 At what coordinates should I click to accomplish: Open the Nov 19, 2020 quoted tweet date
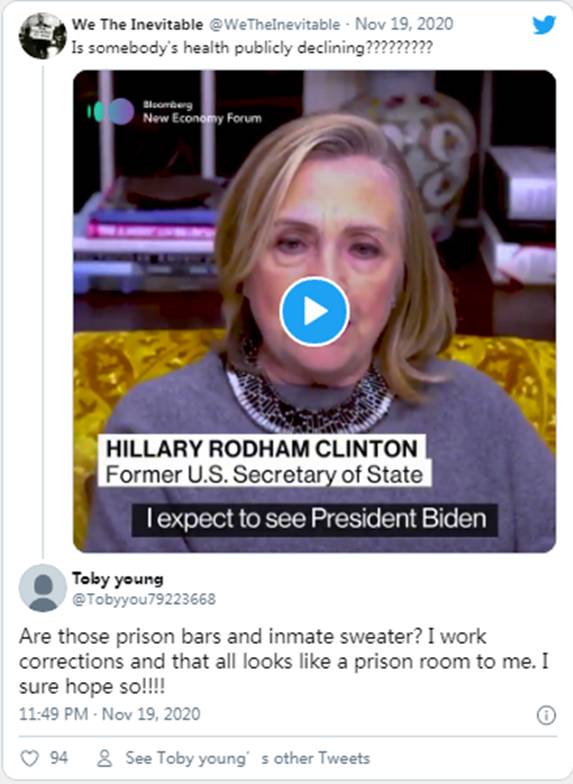click(x=404, y=24)
